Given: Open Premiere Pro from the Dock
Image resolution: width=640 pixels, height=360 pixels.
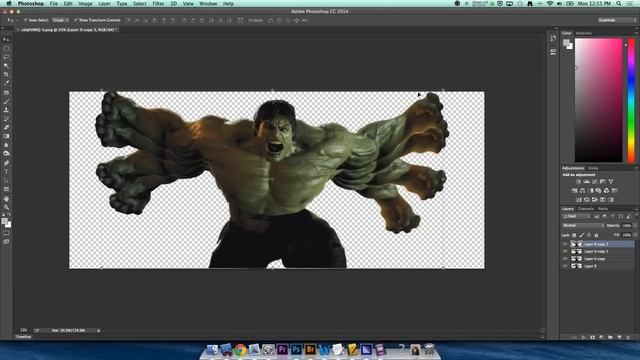Looking at the screenshot, I should [282, 349].
